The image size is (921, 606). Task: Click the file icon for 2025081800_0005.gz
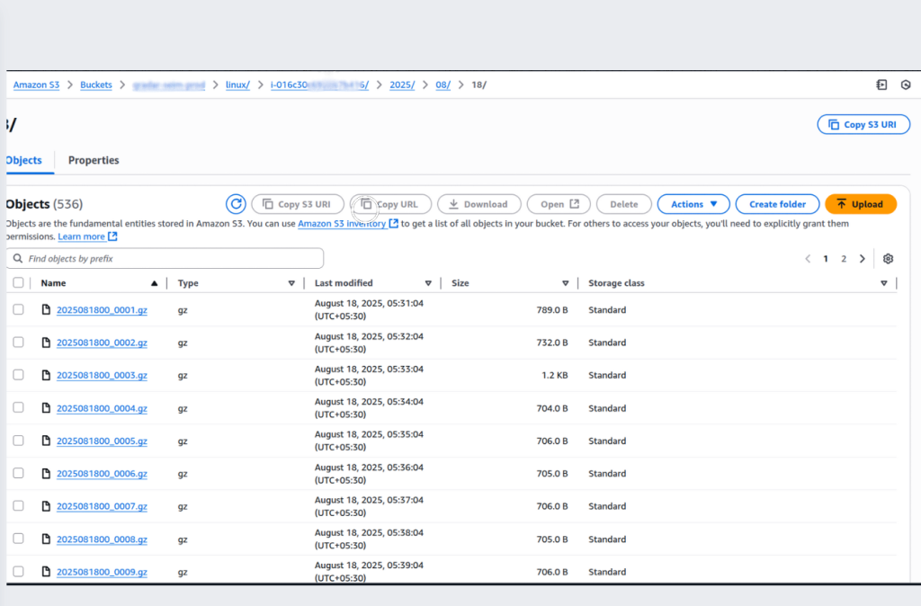pyautogui.click(x=46, y=440)
